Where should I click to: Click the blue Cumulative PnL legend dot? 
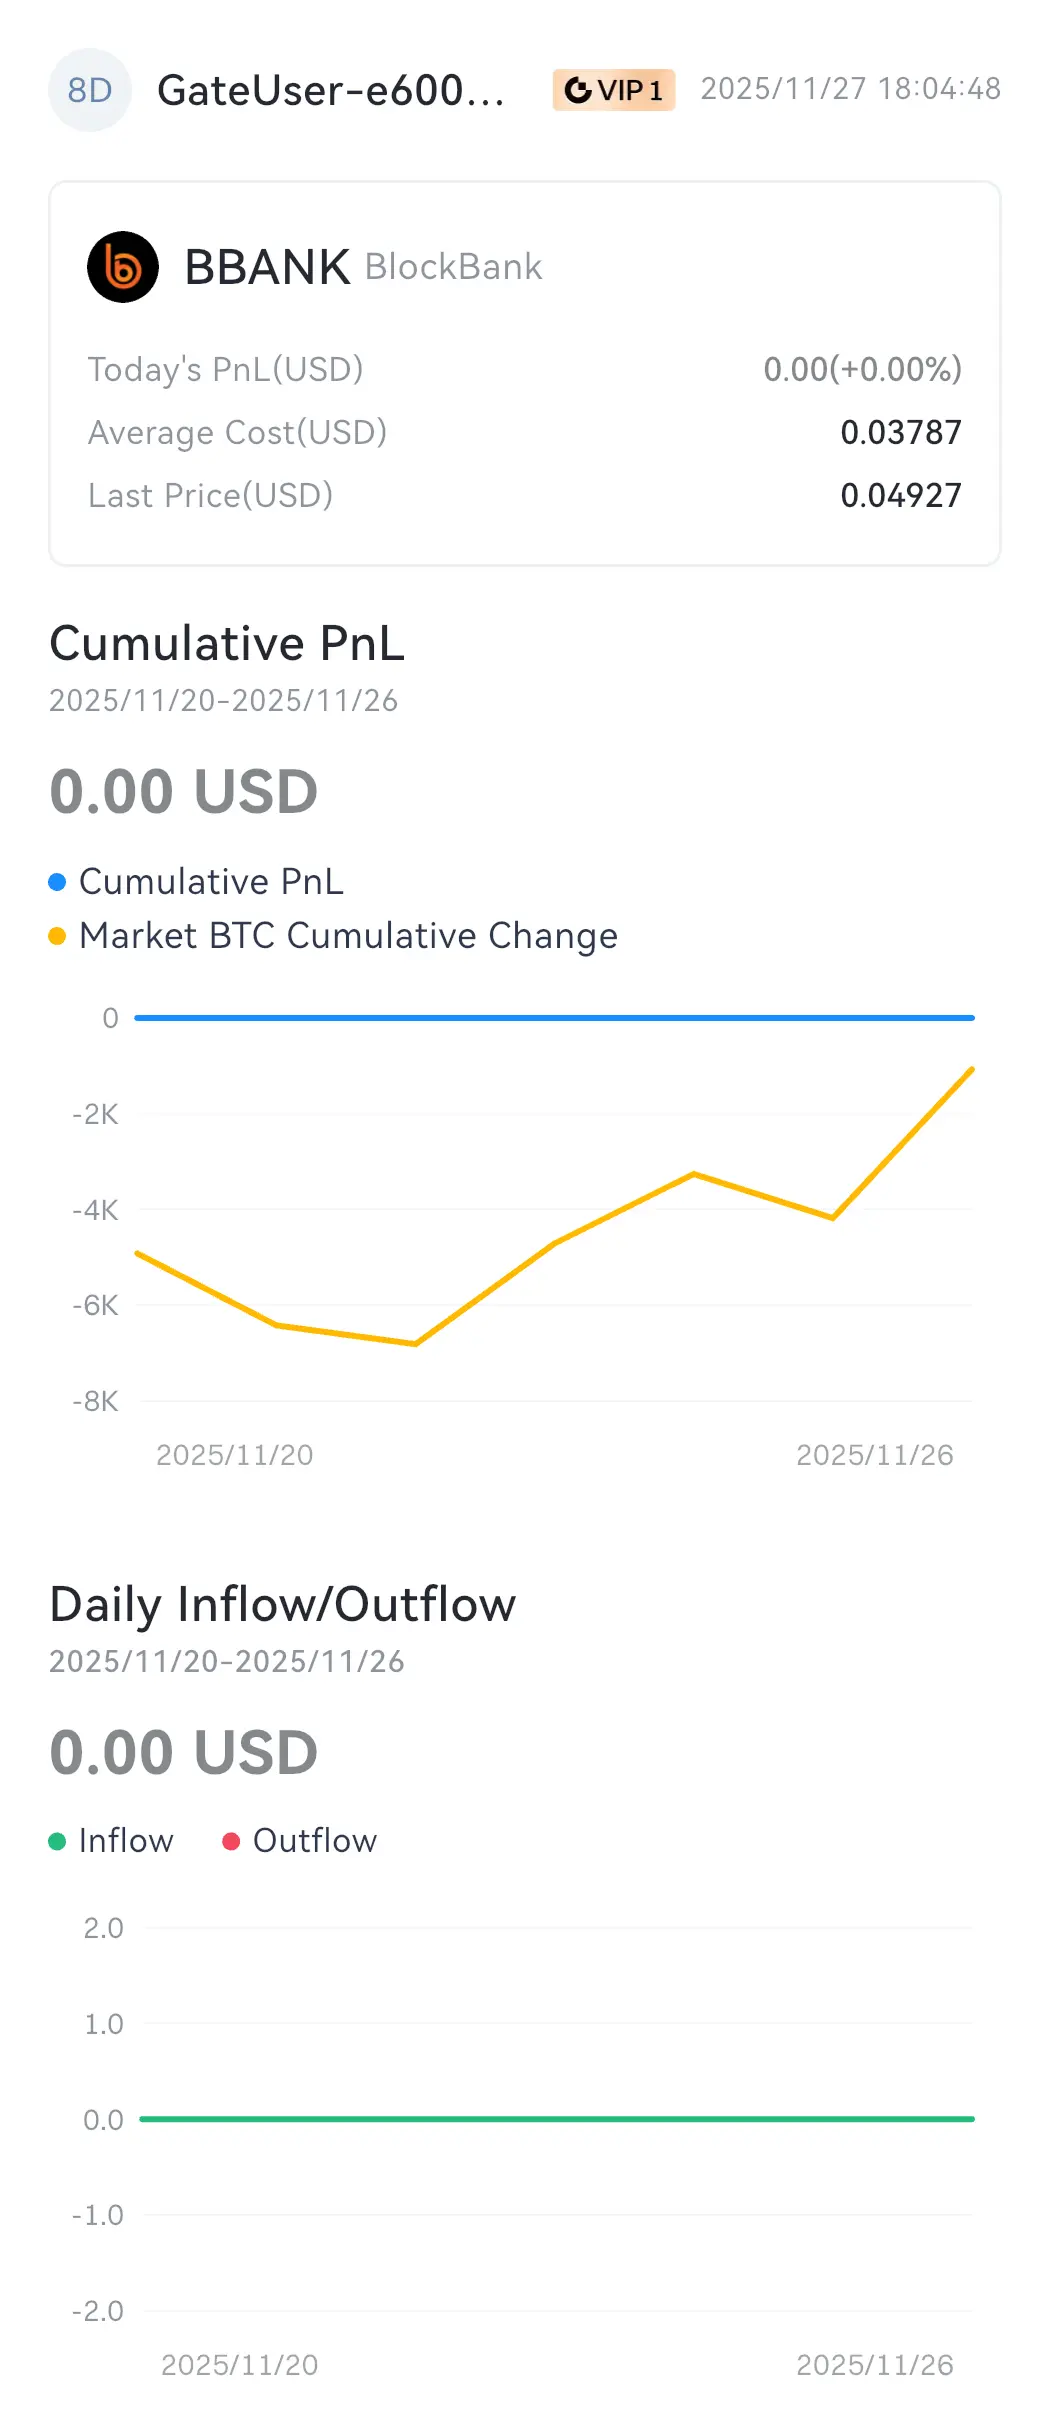tap(57, 882)
